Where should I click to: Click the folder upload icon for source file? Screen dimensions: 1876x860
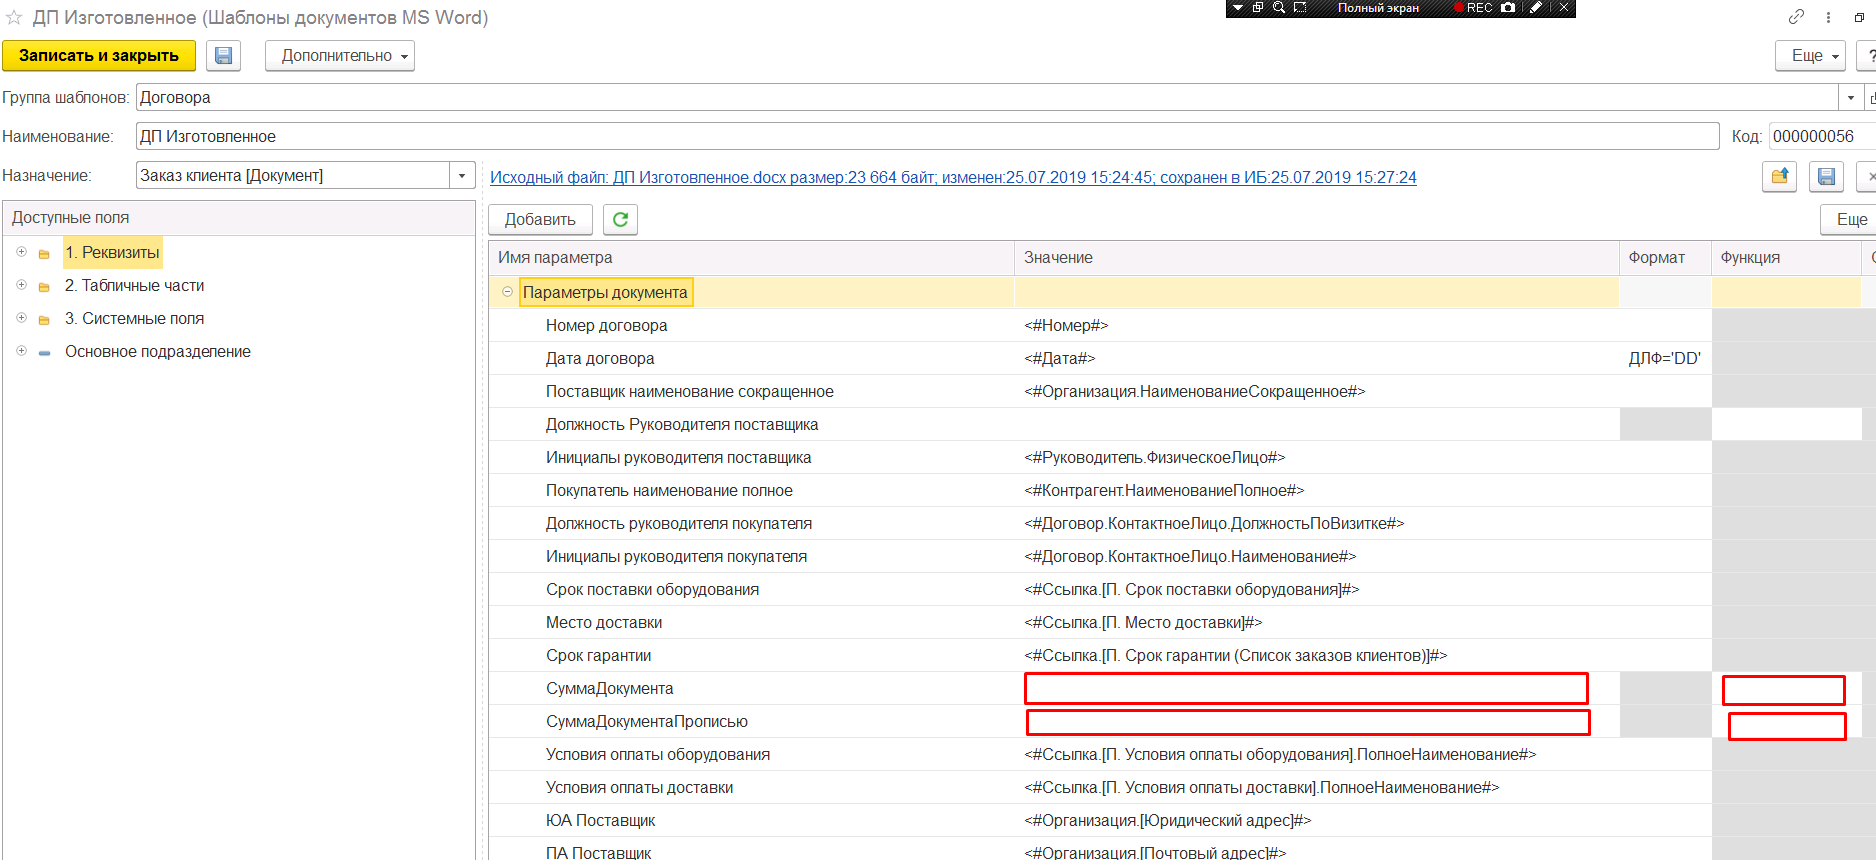(1779, 177)
